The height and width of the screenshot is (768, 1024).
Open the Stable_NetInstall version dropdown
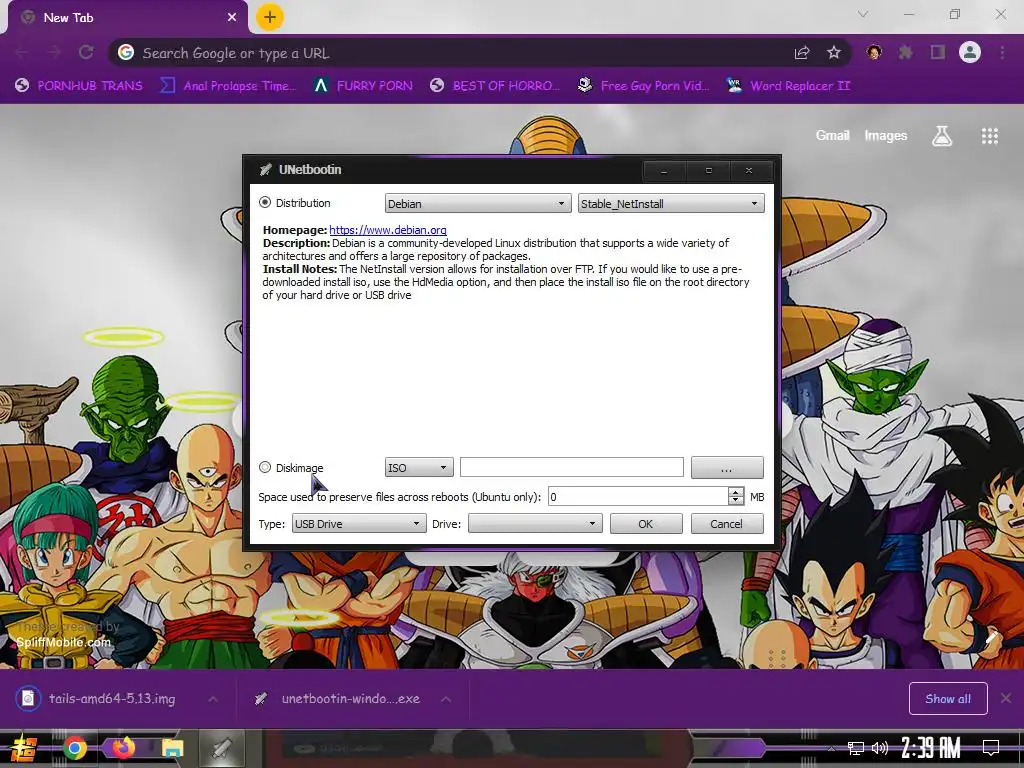click(x=671, y=204)
